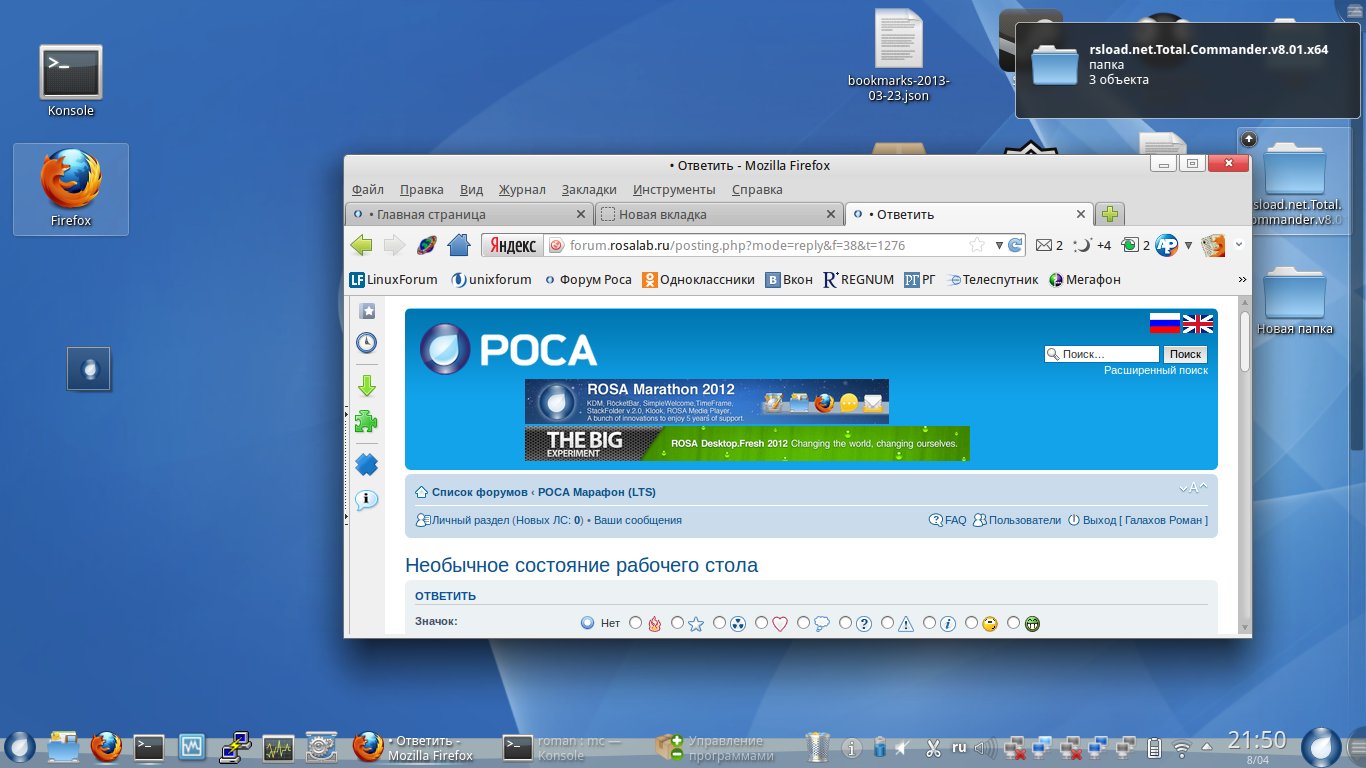
Task: Open the Журнал menu
Action: tap(522, 190)
